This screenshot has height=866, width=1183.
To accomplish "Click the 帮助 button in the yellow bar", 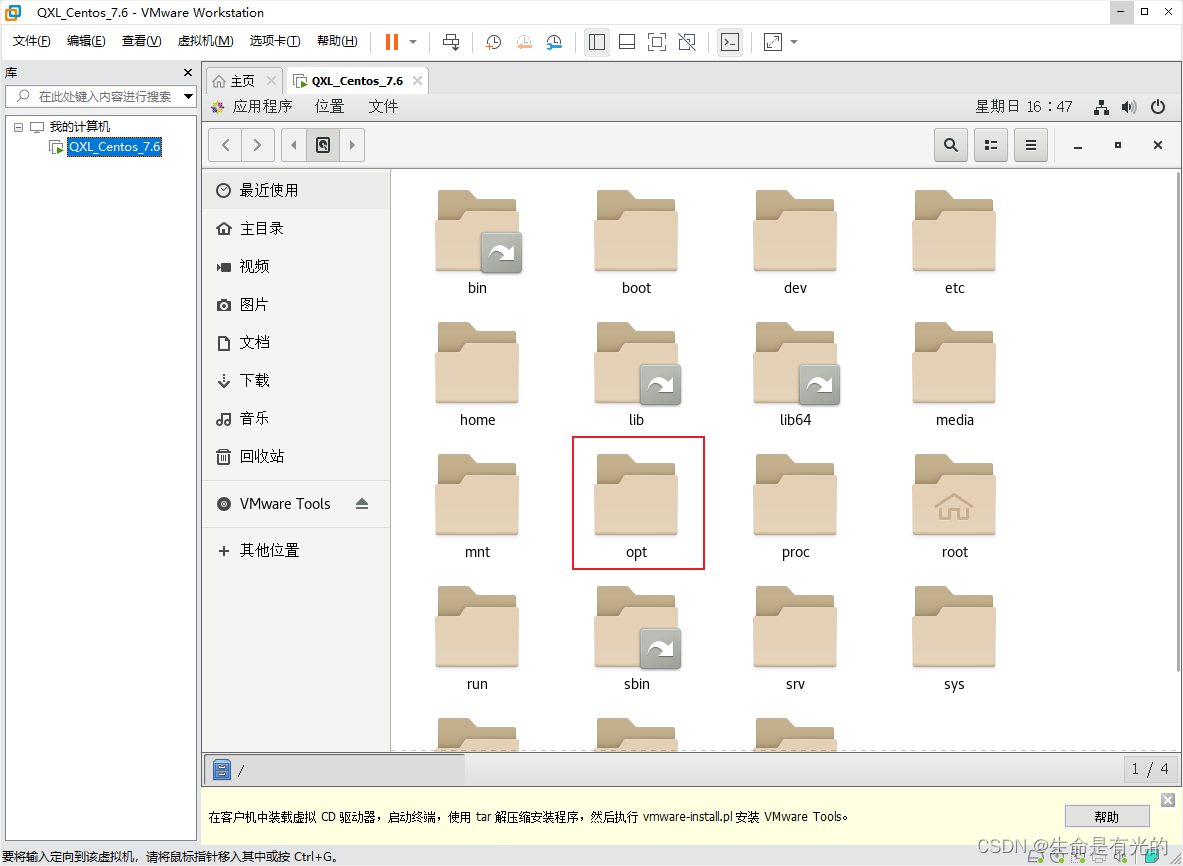I will point(1107,817).
